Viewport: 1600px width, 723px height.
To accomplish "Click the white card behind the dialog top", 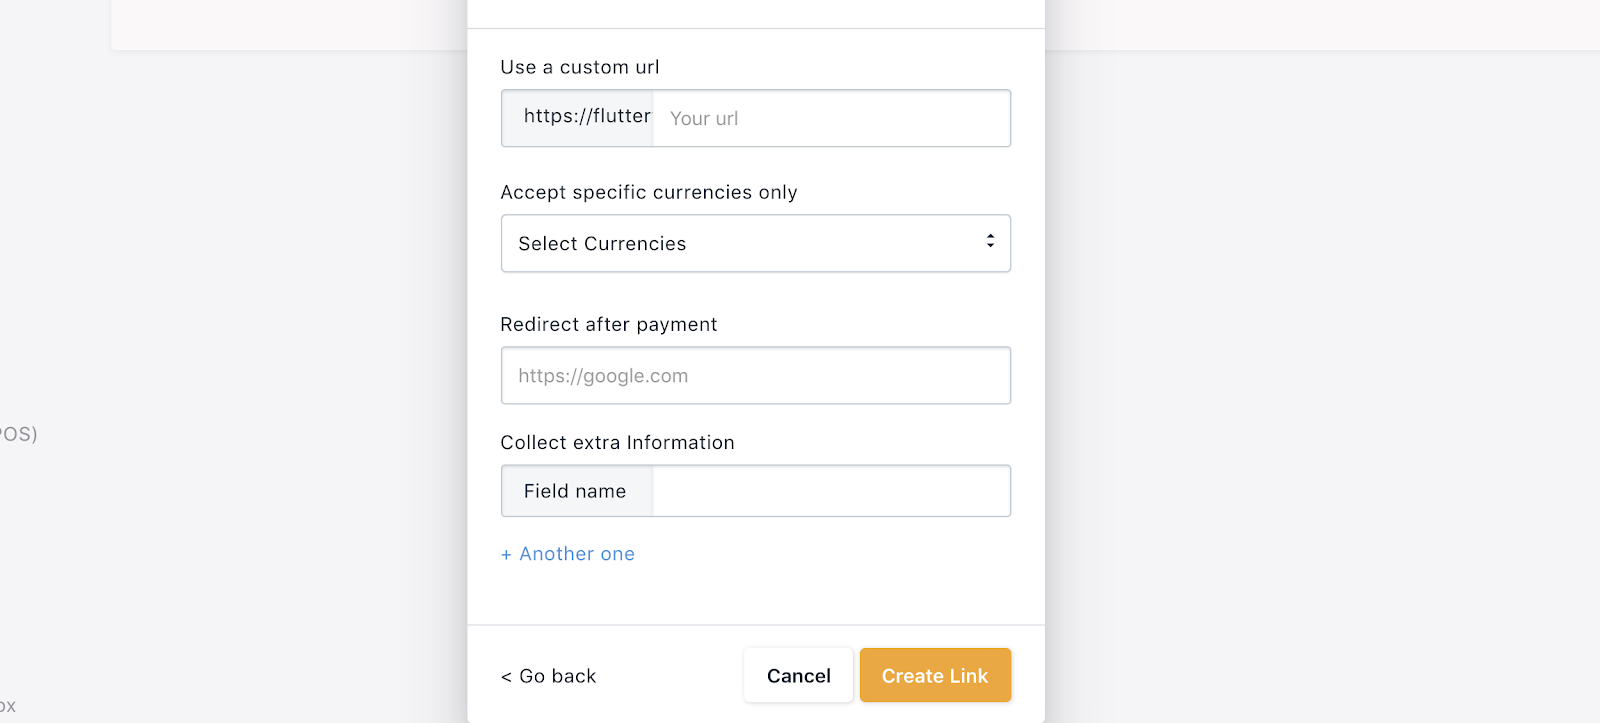I will click(x=290, y=24).
